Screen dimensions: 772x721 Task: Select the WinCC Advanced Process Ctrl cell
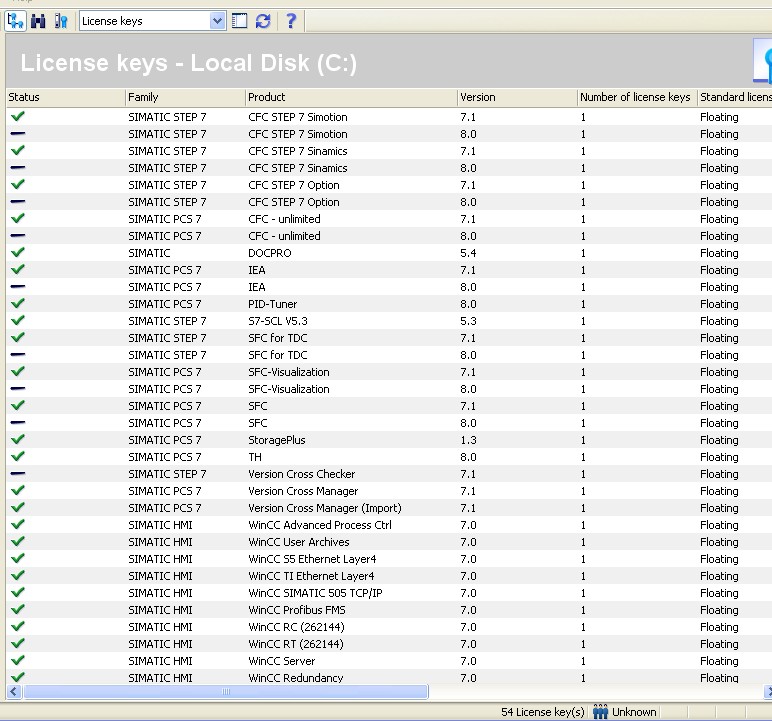coord(320,525)
